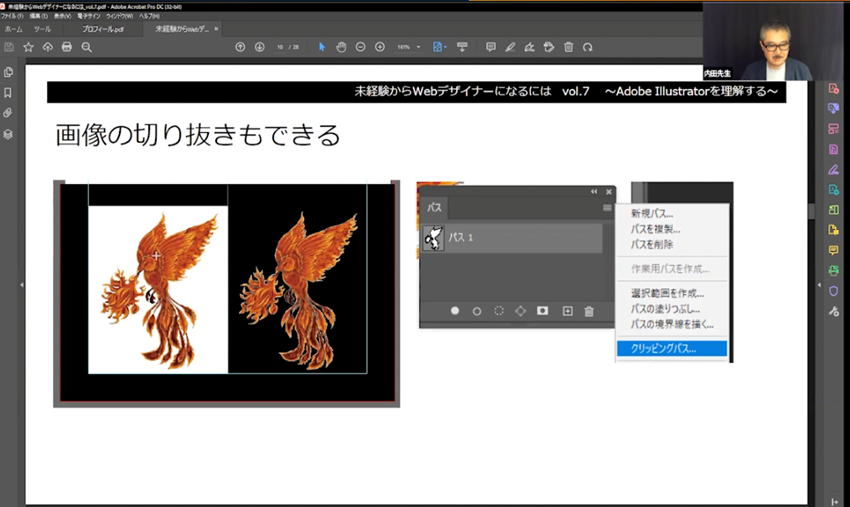Viewport: 850px width, 507px height.
Task: Choose クリッピングパス... from context menu
Action: point(672,349)
